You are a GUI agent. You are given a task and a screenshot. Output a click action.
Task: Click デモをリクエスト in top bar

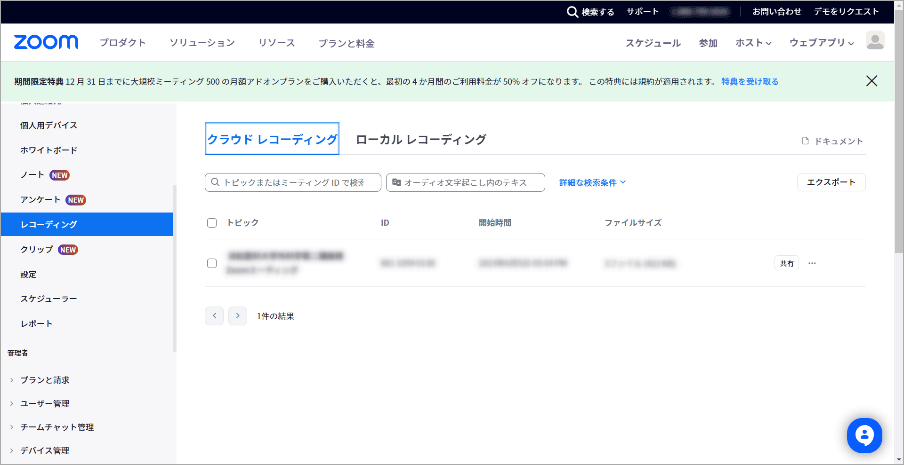846,12
